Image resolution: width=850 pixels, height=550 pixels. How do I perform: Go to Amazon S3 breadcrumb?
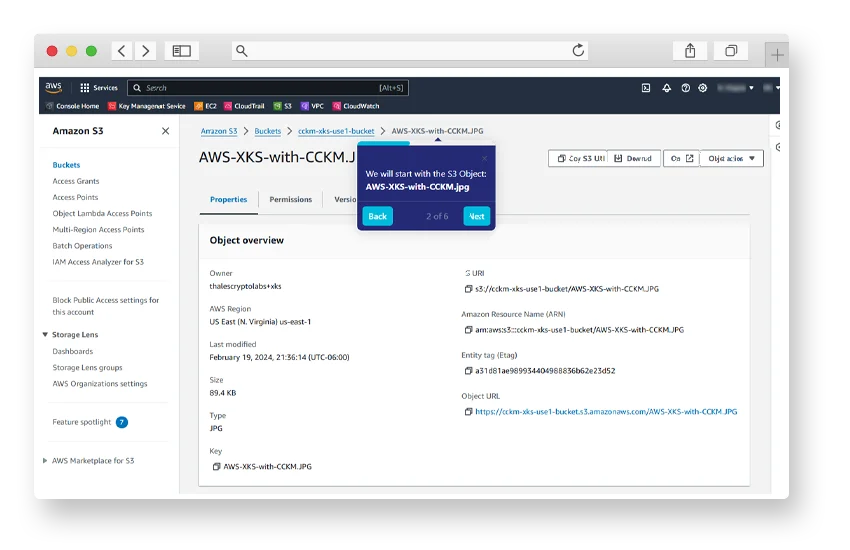219,131
